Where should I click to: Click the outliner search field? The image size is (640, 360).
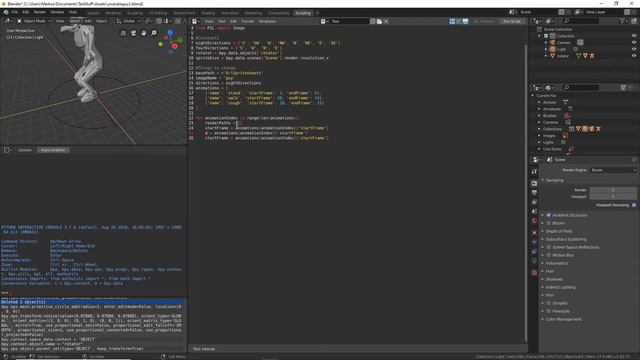581,21
